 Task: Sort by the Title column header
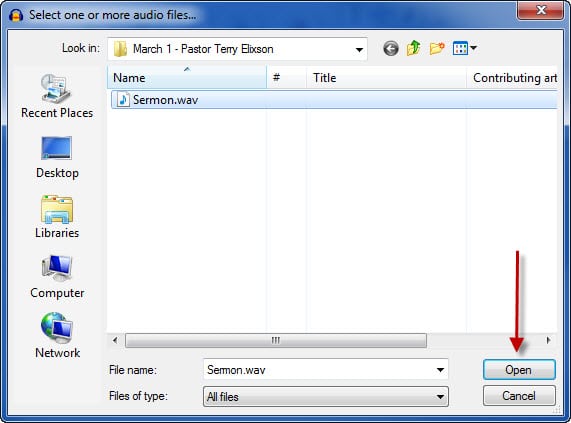point(386,77)
